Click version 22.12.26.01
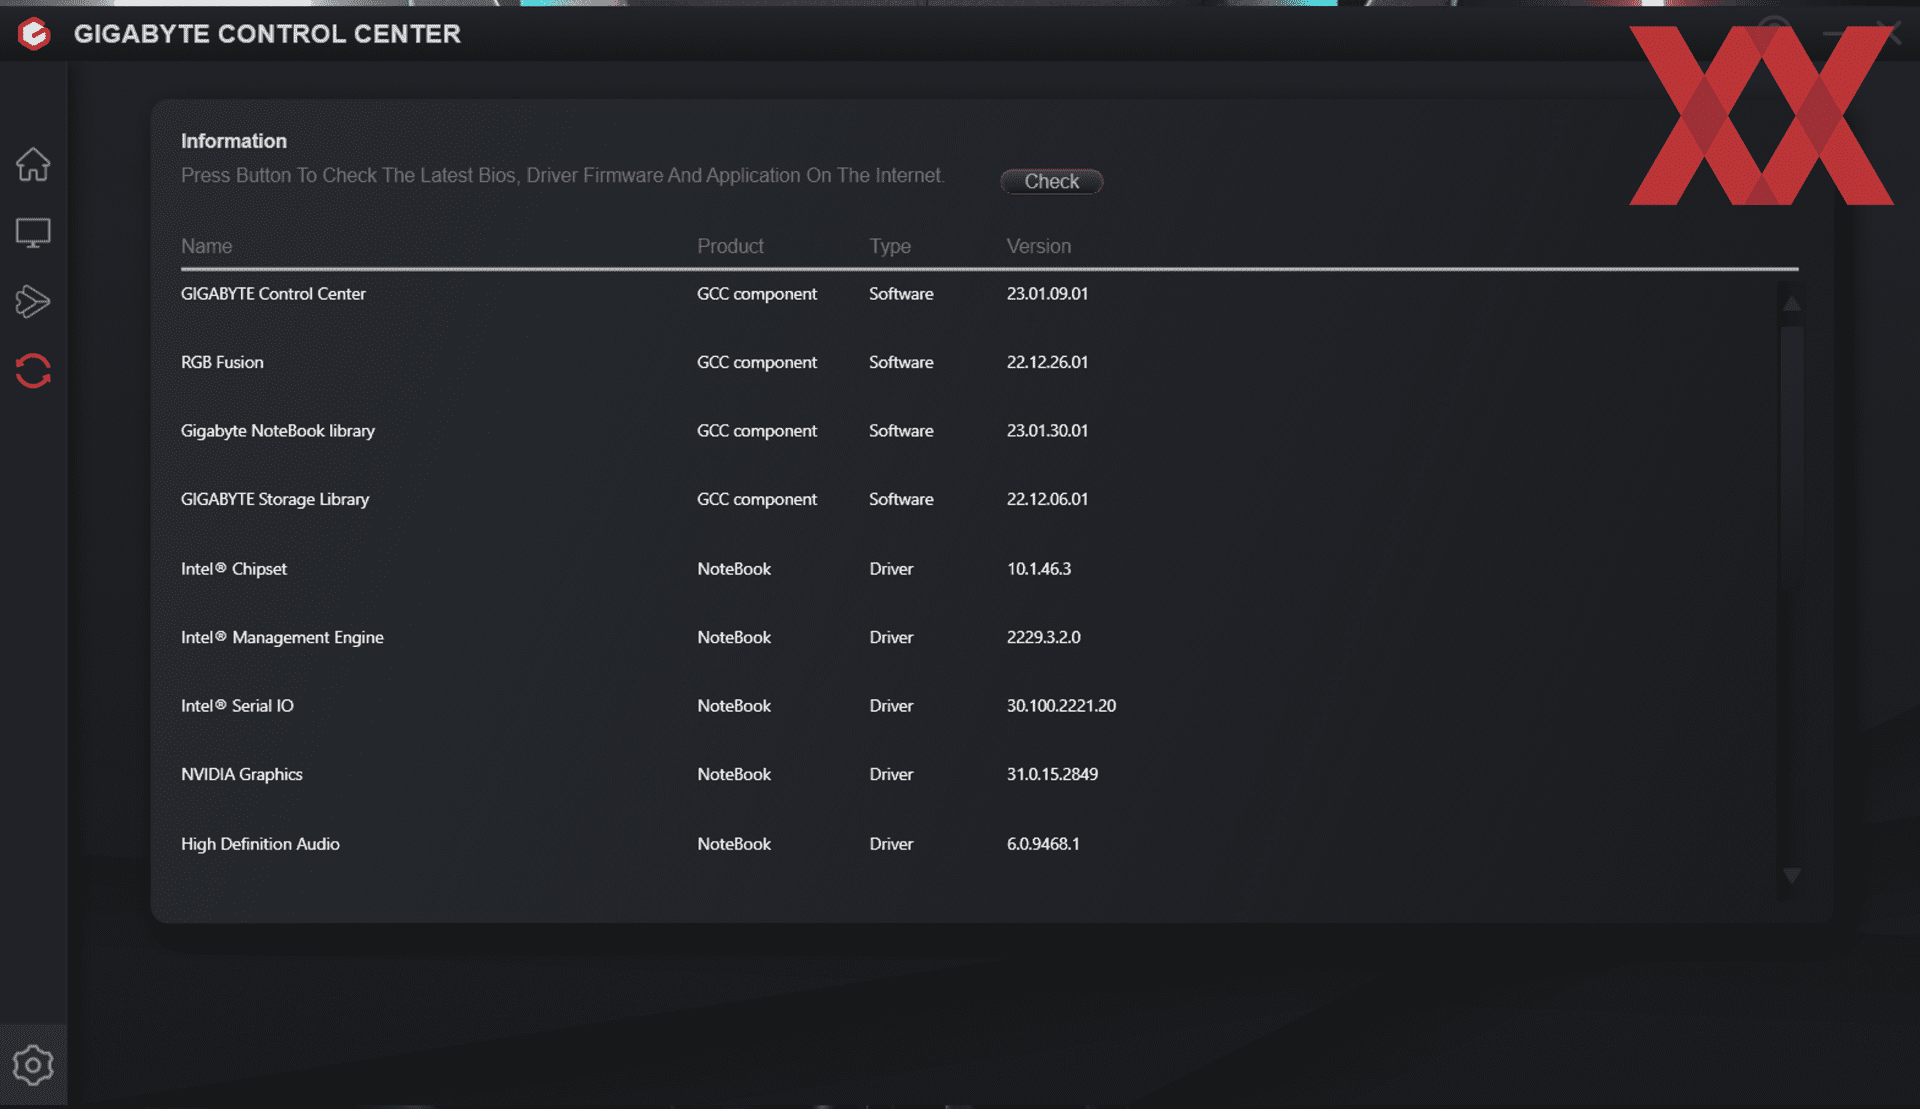The height and width of the screenshot is (1109, 1920). coord(1047,362)
